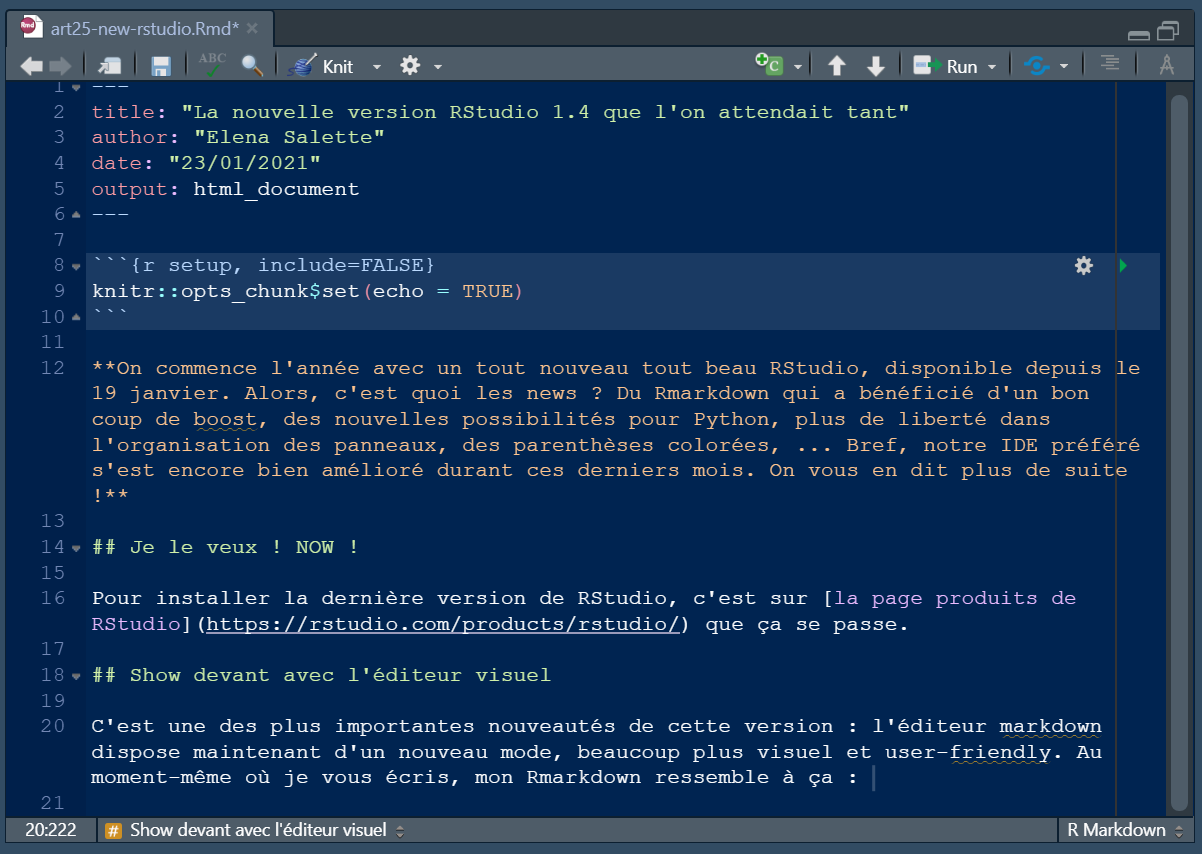Click the knitr::opts_chunk$set code line
The height and width of the screenshot is (854, 1202).
tap(308, 291)
